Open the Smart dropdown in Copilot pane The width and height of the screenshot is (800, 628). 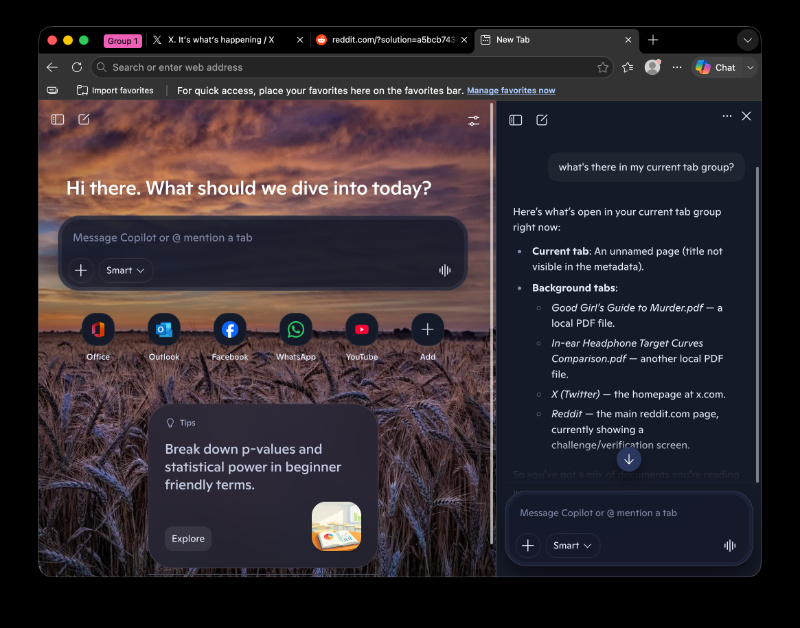point(572,546)
